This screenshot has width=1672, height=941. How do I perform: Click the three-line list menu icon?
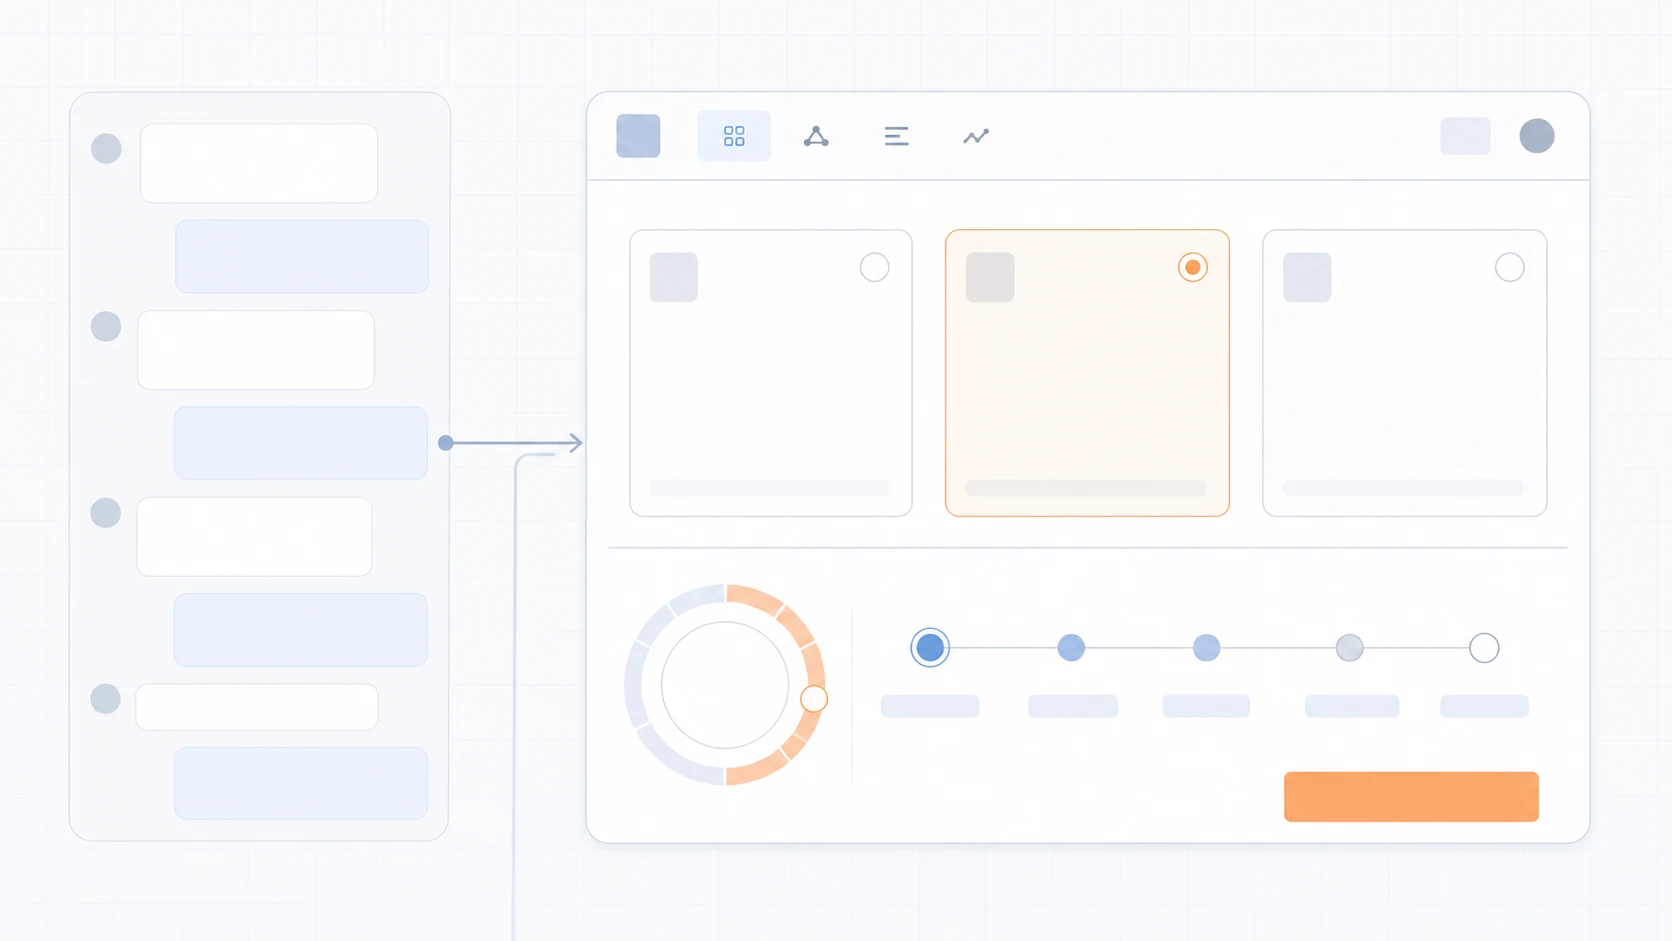coord(896,136)
